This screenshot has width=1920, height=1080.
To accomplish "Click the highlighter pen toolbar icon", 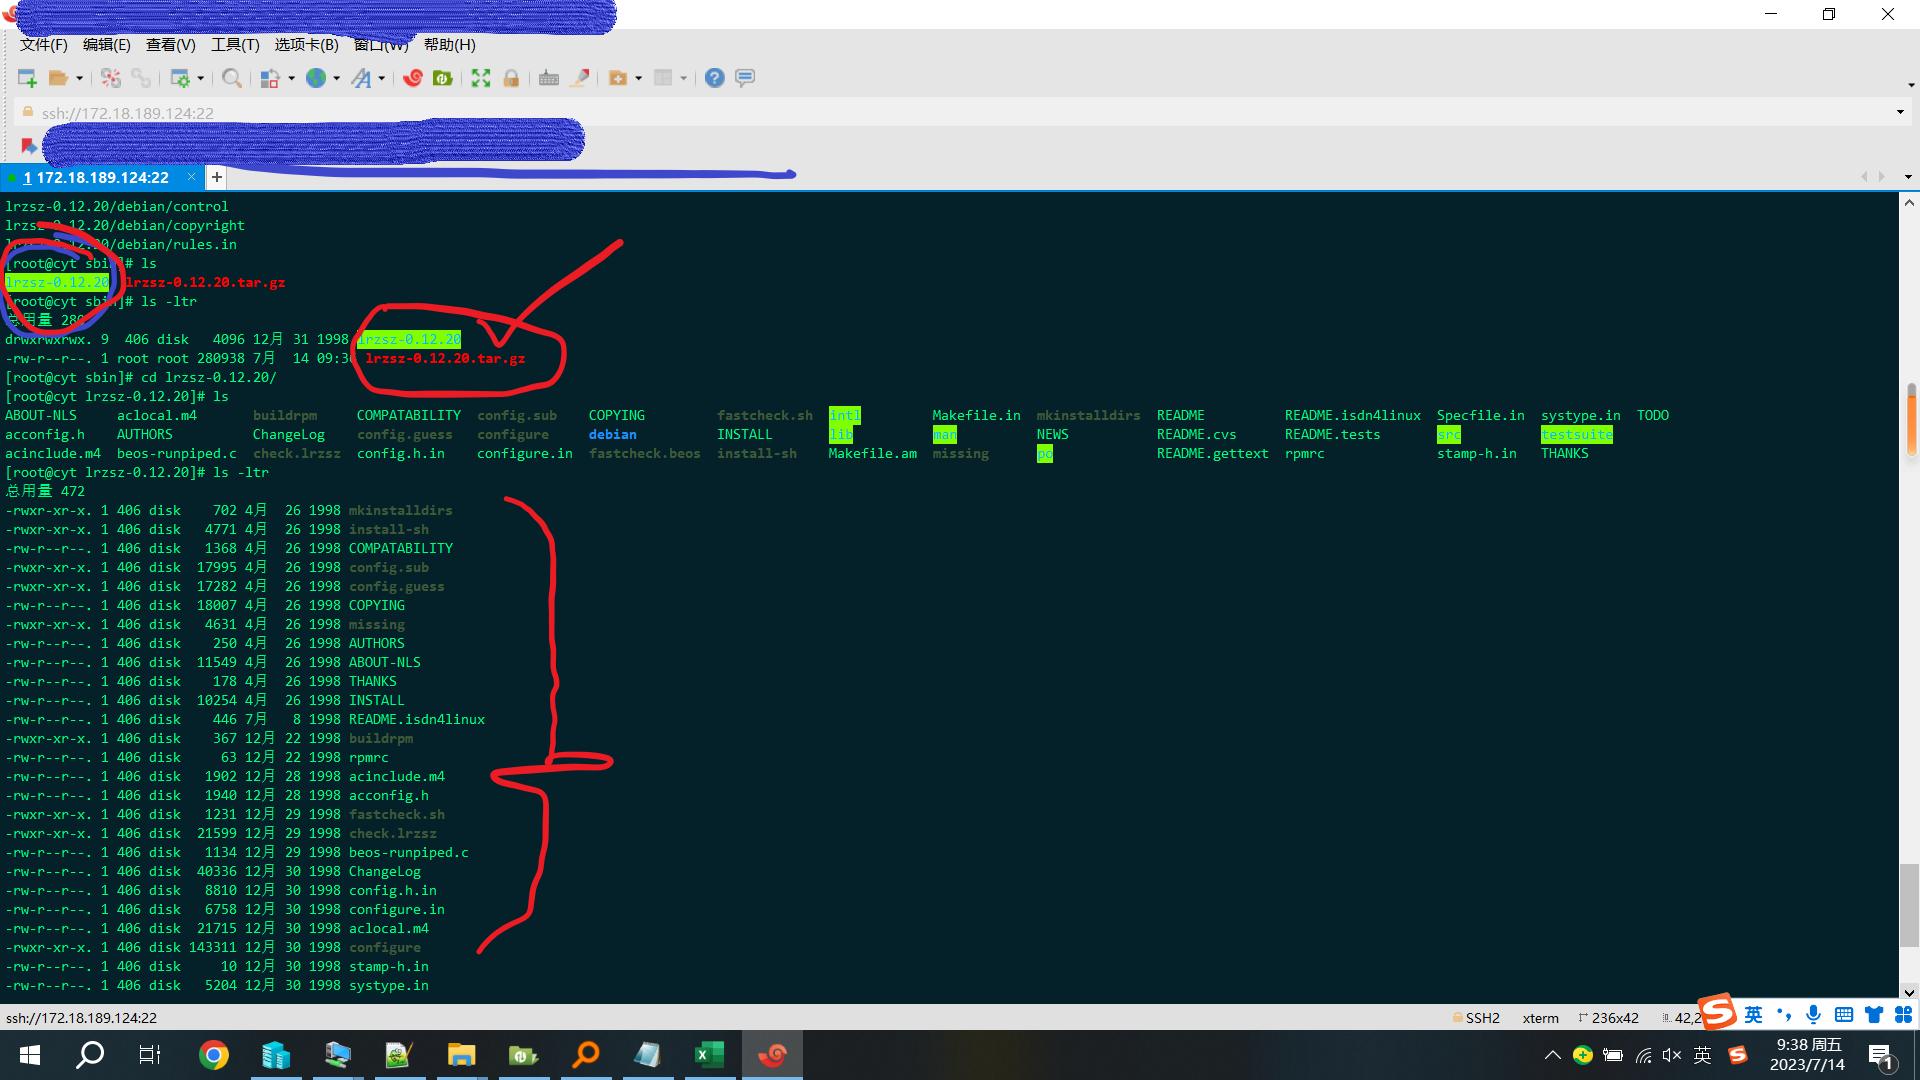I will click(x=579, y=78).
